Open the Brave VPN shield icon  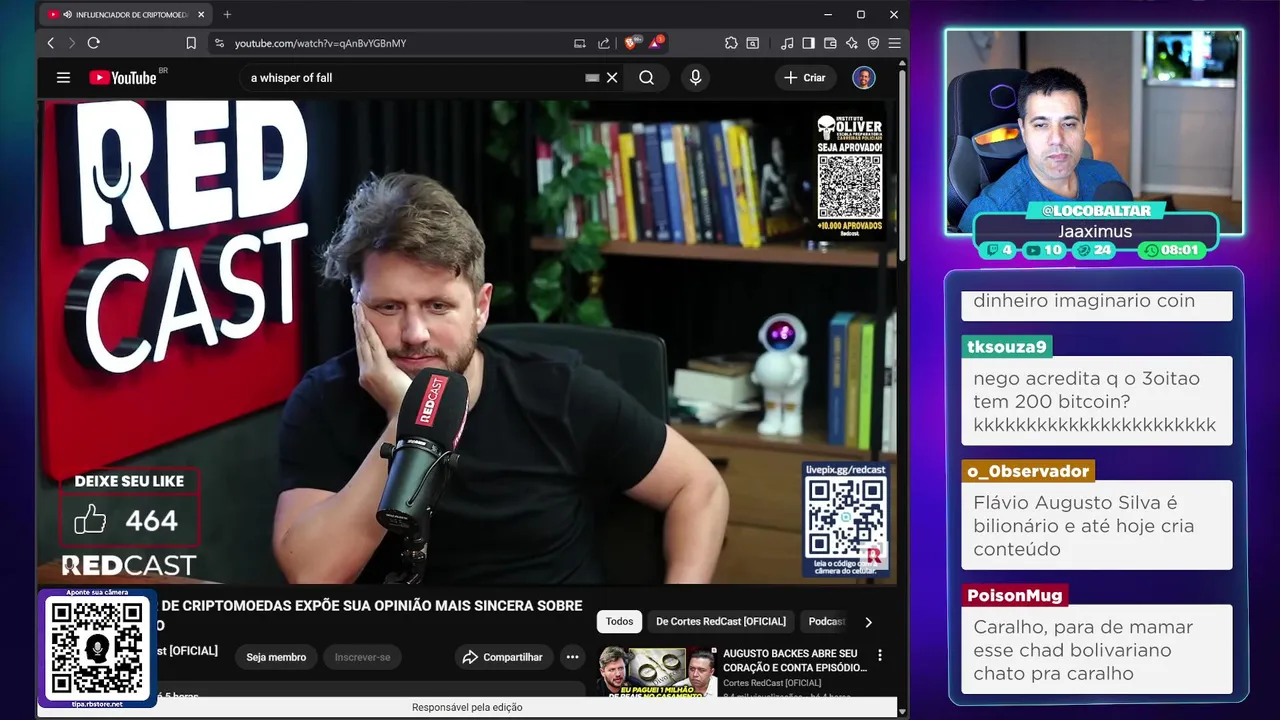(x=873, y=43)
